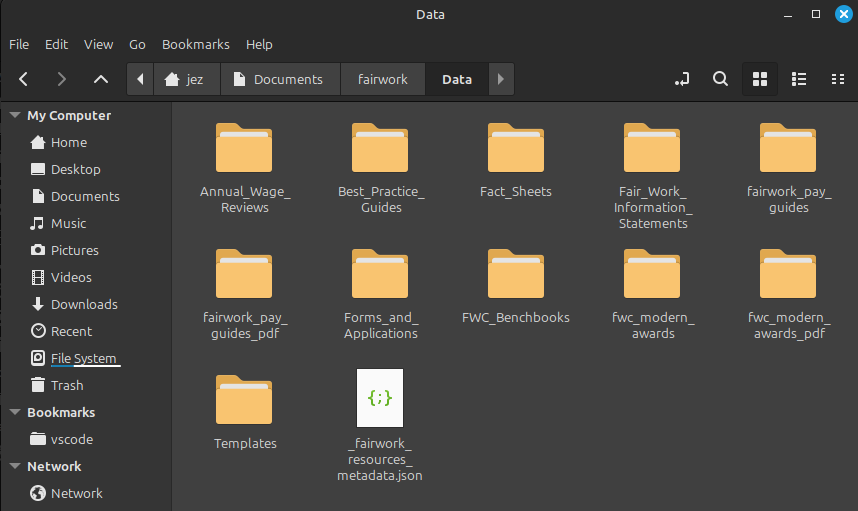Open the View menu

click(x=98, y=44)
